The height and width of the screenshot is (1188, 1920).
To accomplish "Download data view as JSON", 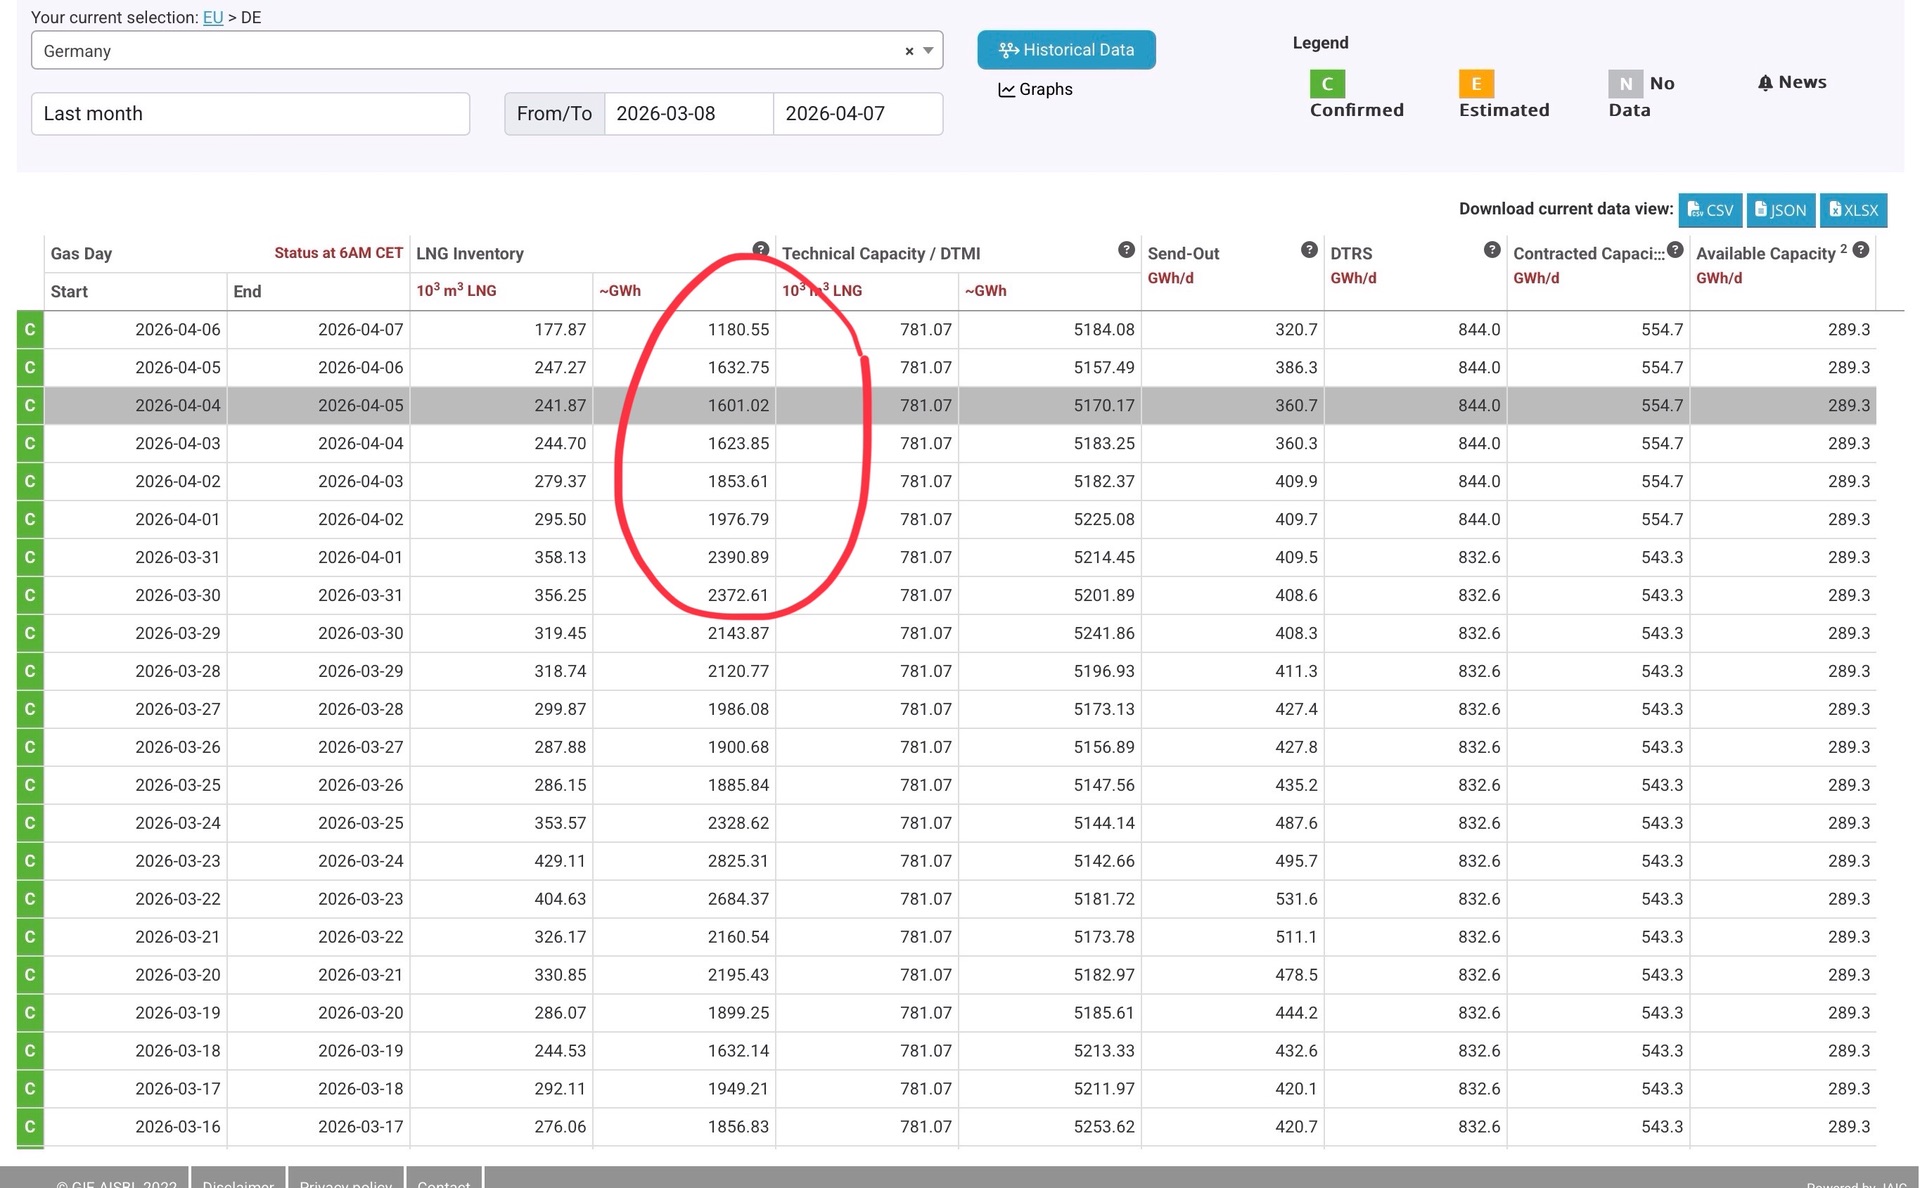I will coord(1780,210).
